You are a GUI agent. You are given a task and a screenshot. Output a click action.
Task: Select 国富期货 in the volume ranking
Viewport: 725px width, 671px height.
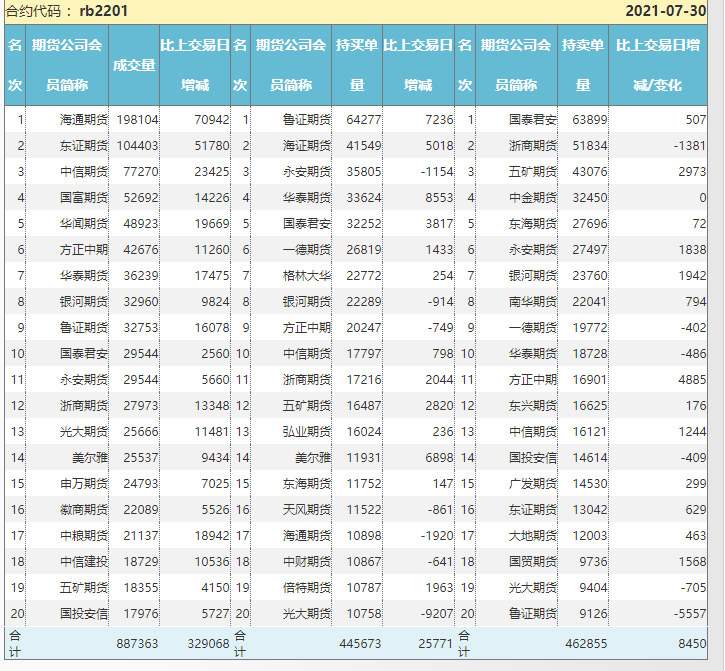(x=84, y=198)
